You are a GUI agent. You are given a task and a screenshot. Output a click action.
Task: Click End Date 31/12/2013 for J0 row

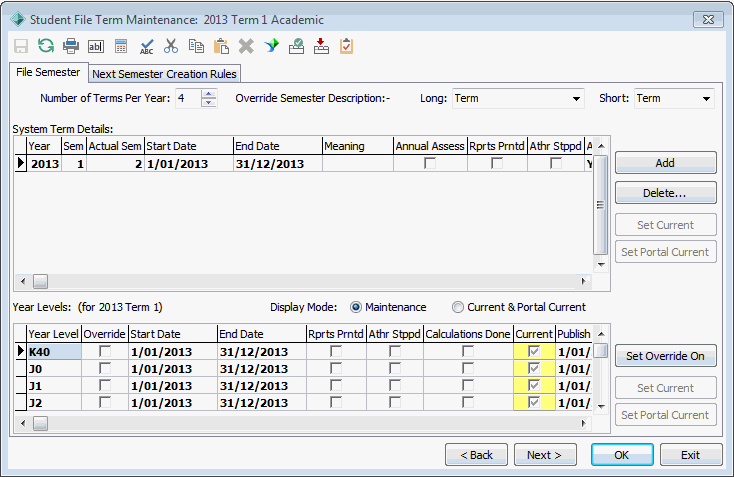pyautogui.click(x=261, y=369)
